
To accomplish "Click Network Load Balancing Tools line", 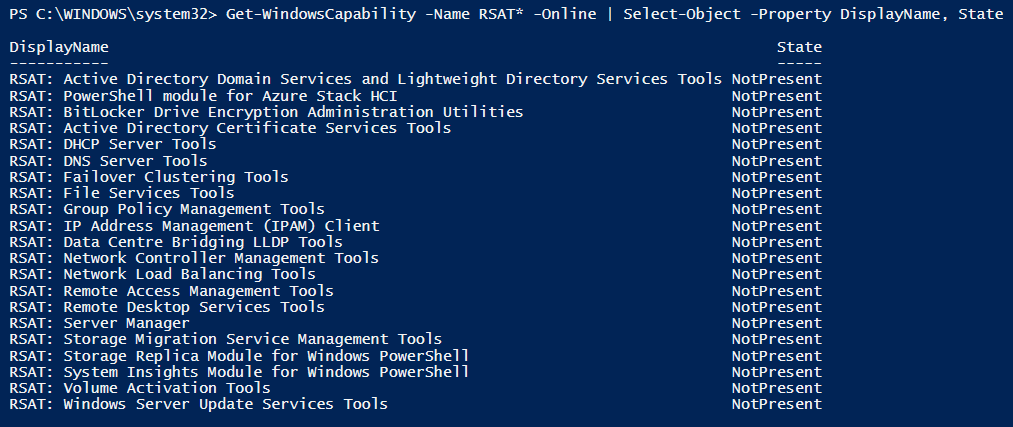I will click(x=163, y=275).
